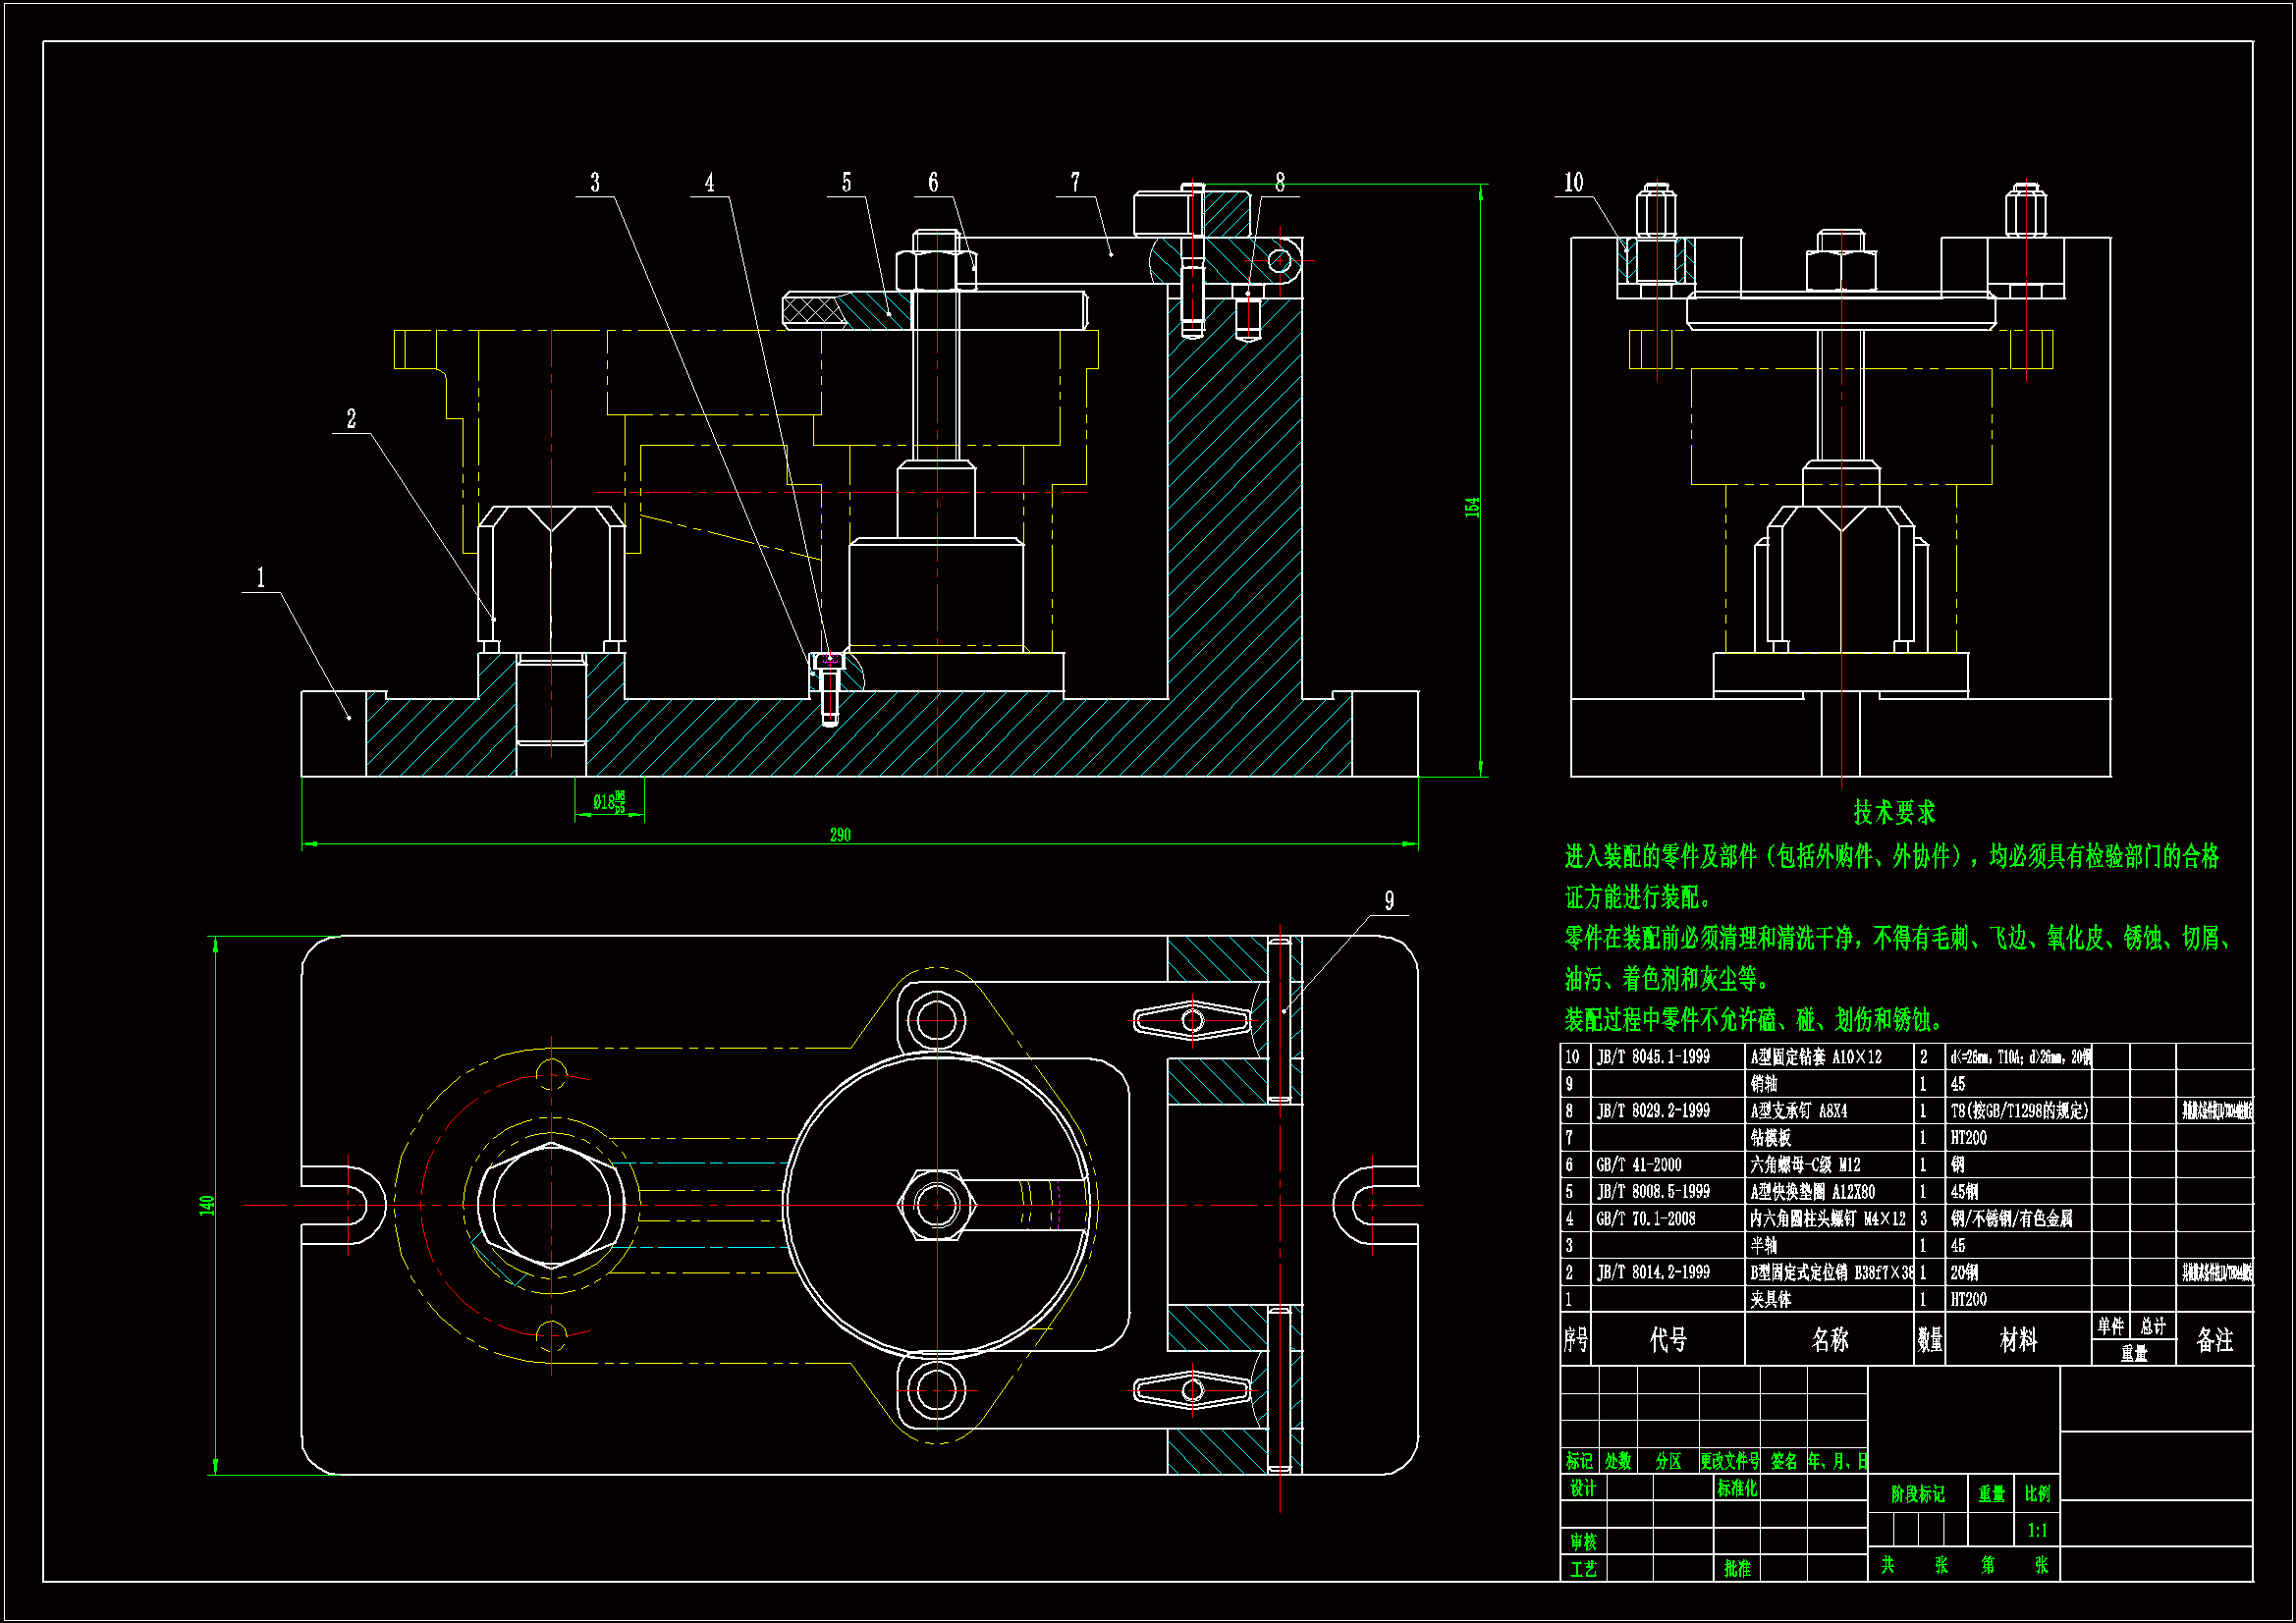Screen dimensions: 2296x1623
Task: Select part callout number 7
Action: click(x=1075, y=182)
